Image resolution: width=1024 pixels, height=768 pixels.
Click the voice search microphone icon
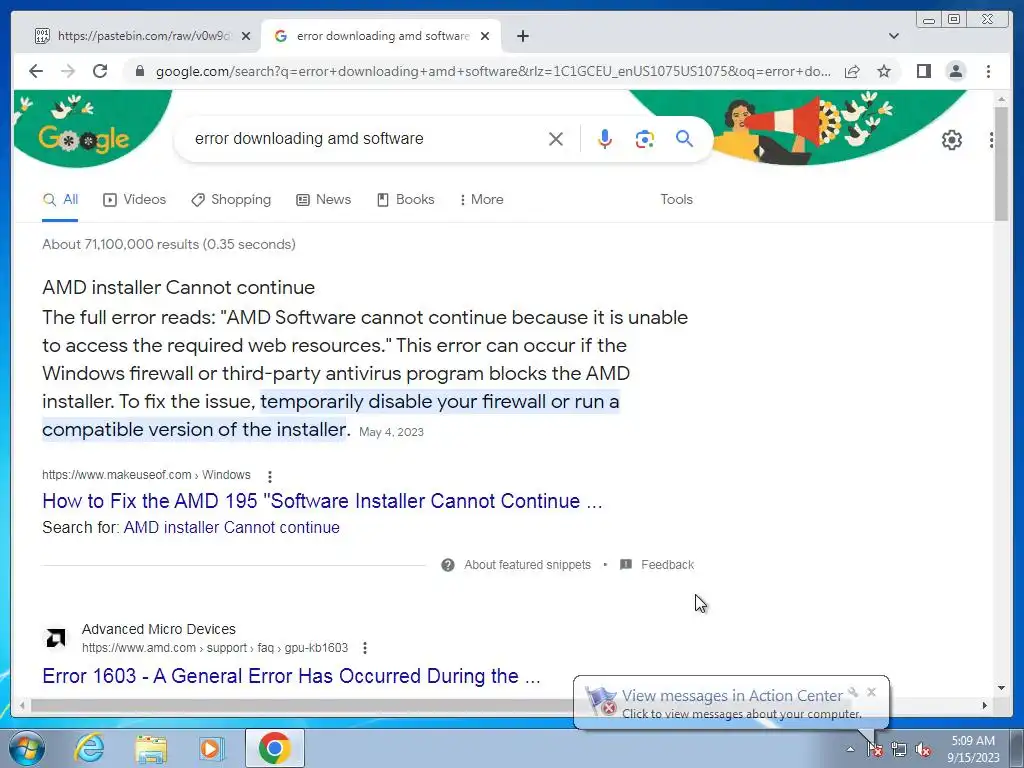605,138
